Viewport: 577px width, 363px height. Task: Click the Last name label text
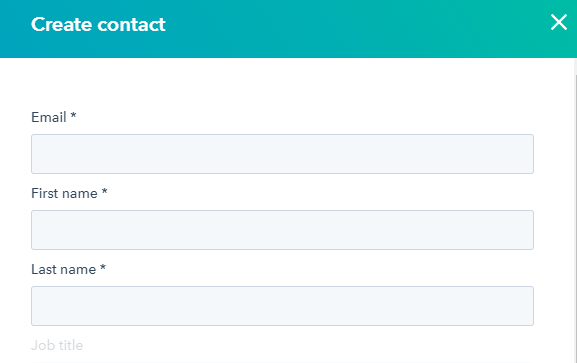tap(63, 269)
